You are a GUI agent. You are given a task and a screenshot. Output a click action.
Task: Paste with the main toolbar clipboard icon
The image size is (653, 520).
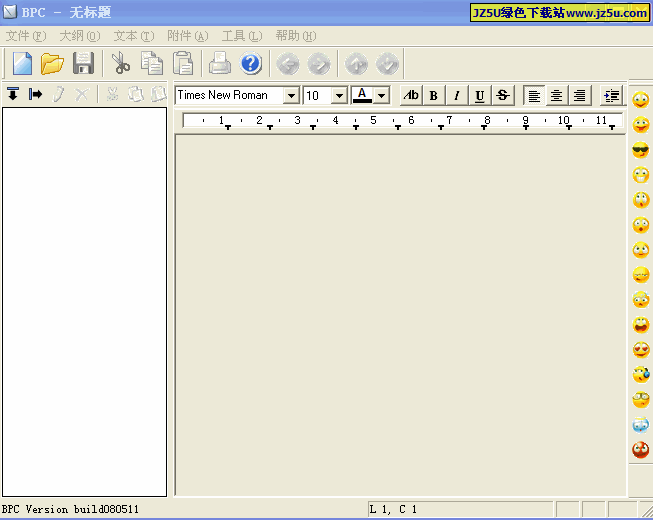click(183, 63)
